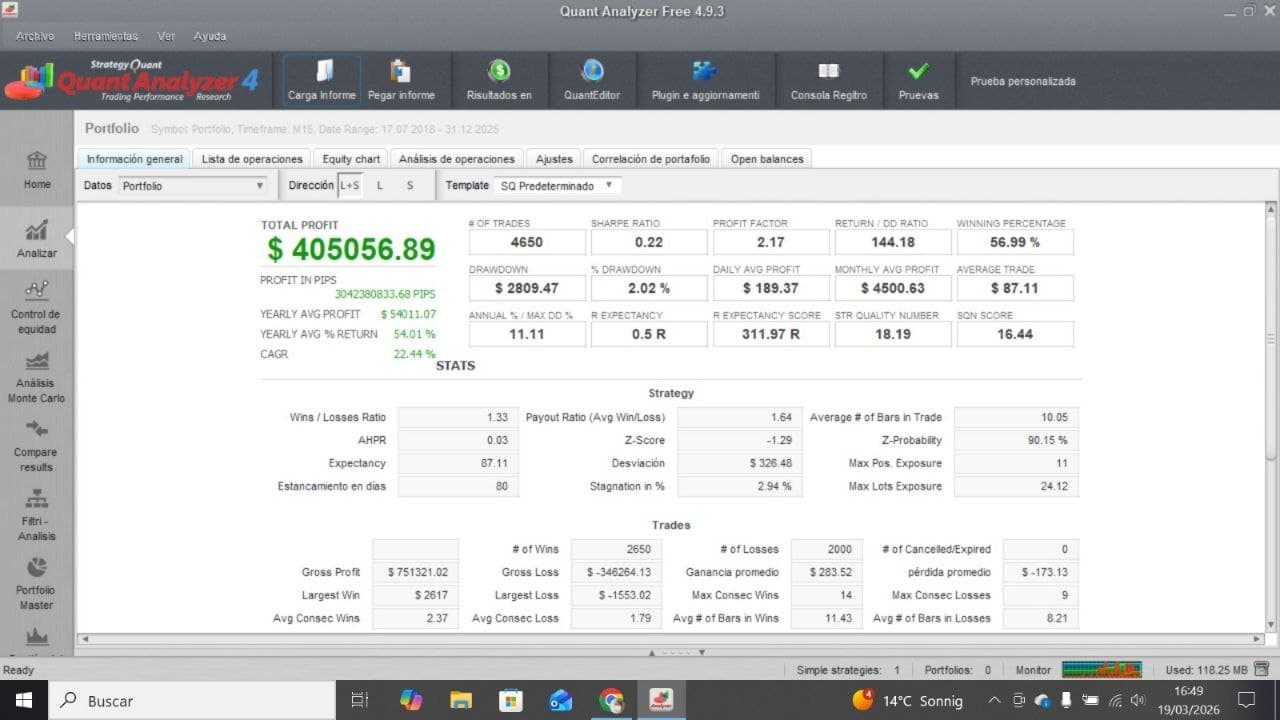This screenshot has height=720, width=1280.
Task: Click the weather 14°C Sonnig widget
Action: coord(907,701)
